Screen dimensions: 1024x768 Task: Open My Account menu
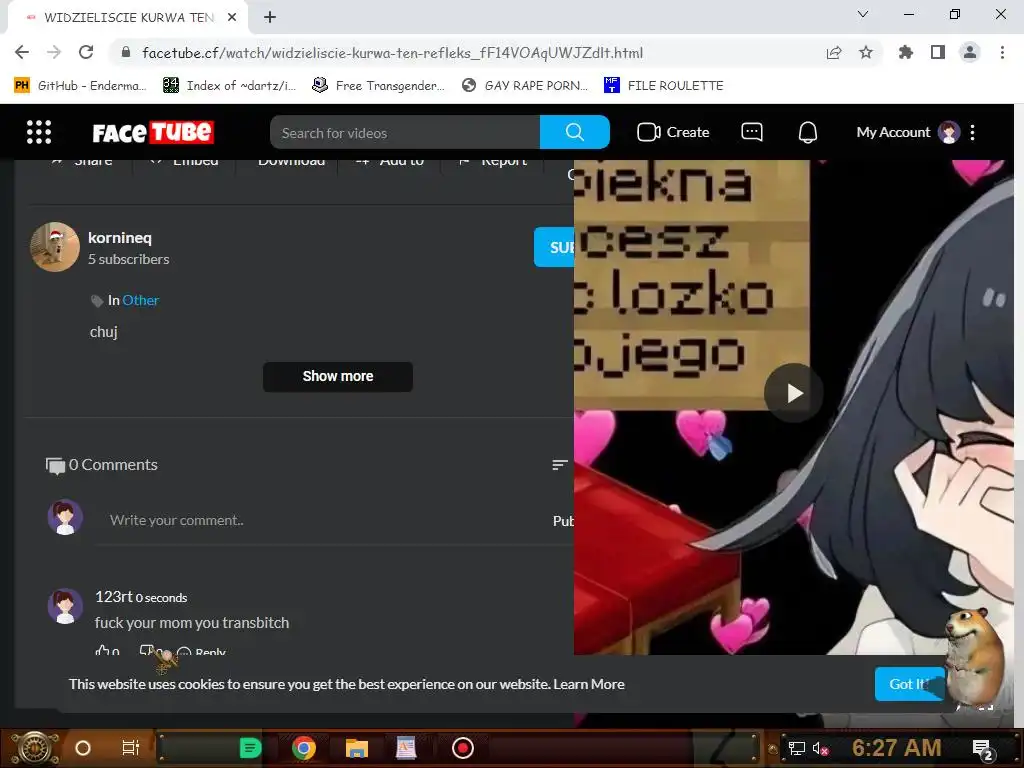[908, 132]
